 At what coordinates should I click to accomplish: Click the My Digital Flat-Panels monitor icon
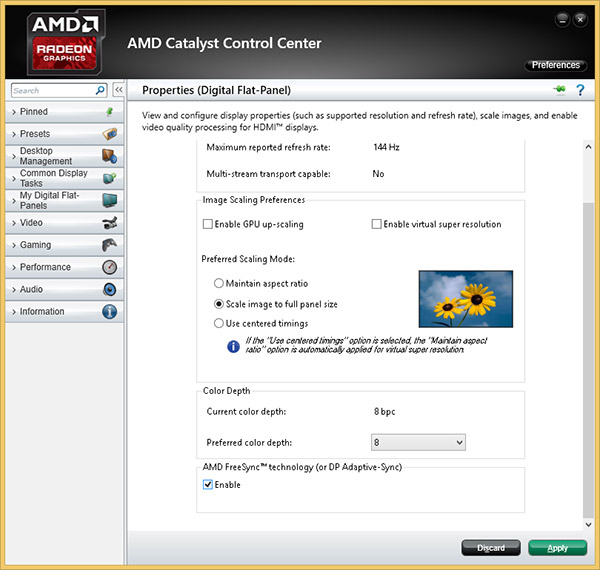pyautogui.click(x=110, y=200)
